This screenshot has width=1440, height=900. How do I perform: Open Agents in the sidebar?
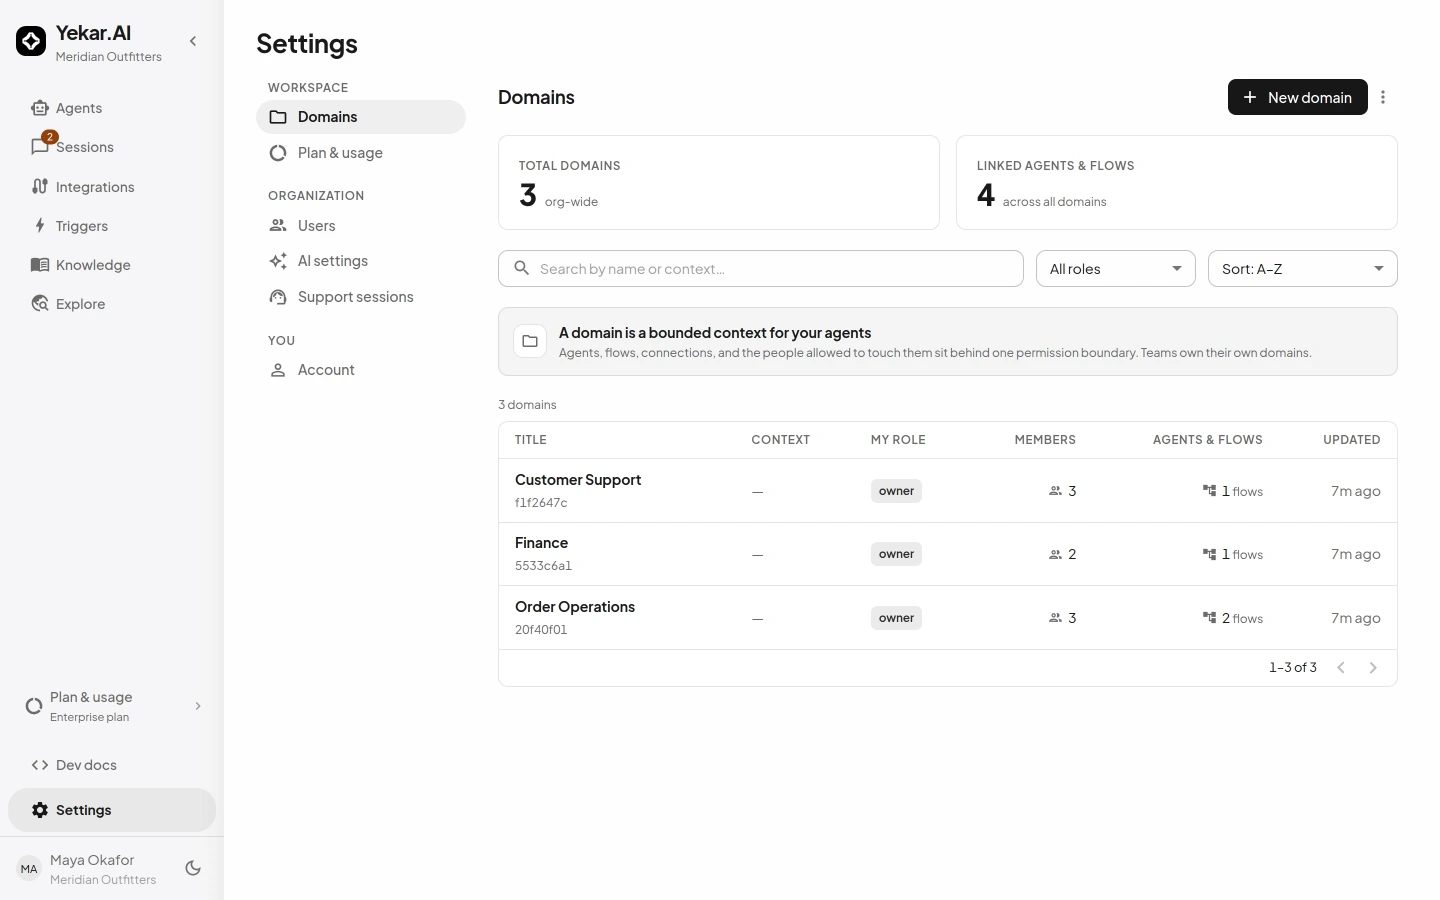tap(112, 108)
